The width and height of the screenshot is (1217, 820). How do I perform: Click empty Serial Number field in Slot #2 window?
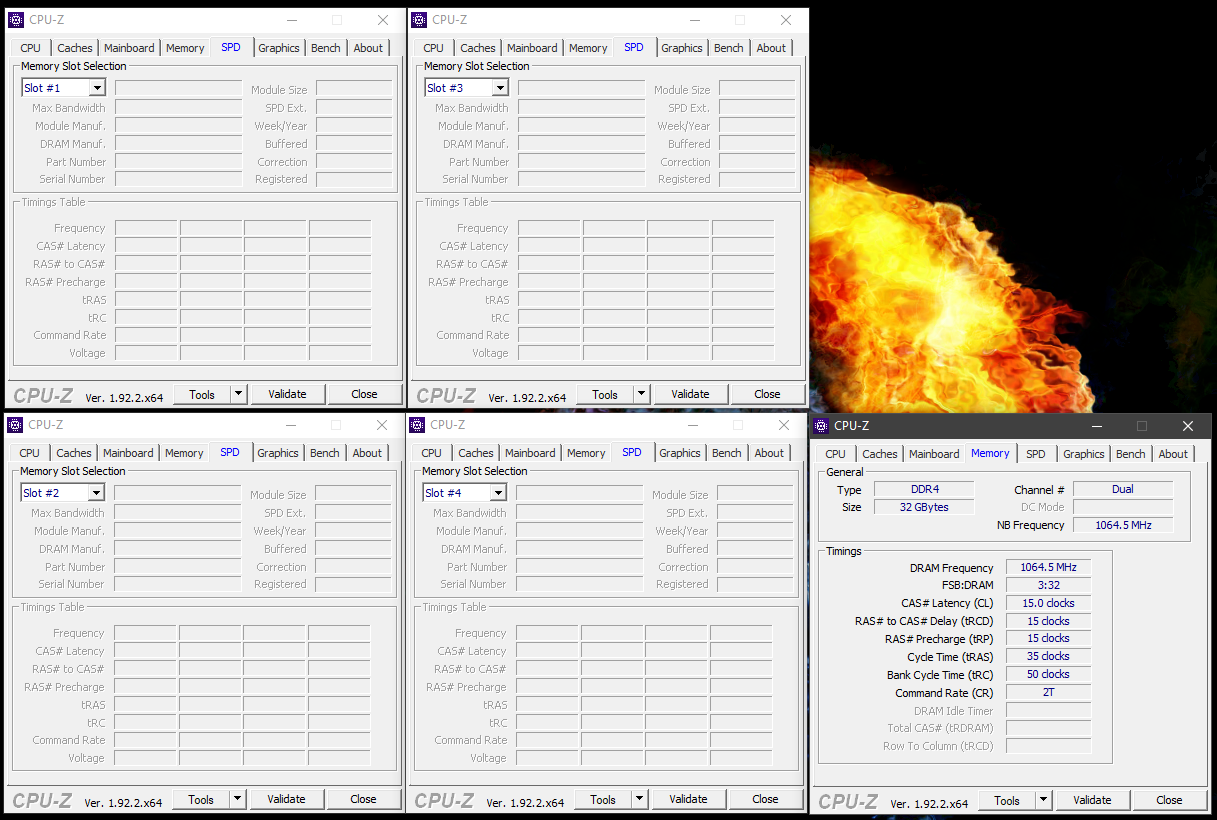pyautogui.click(x=177, y=584)
